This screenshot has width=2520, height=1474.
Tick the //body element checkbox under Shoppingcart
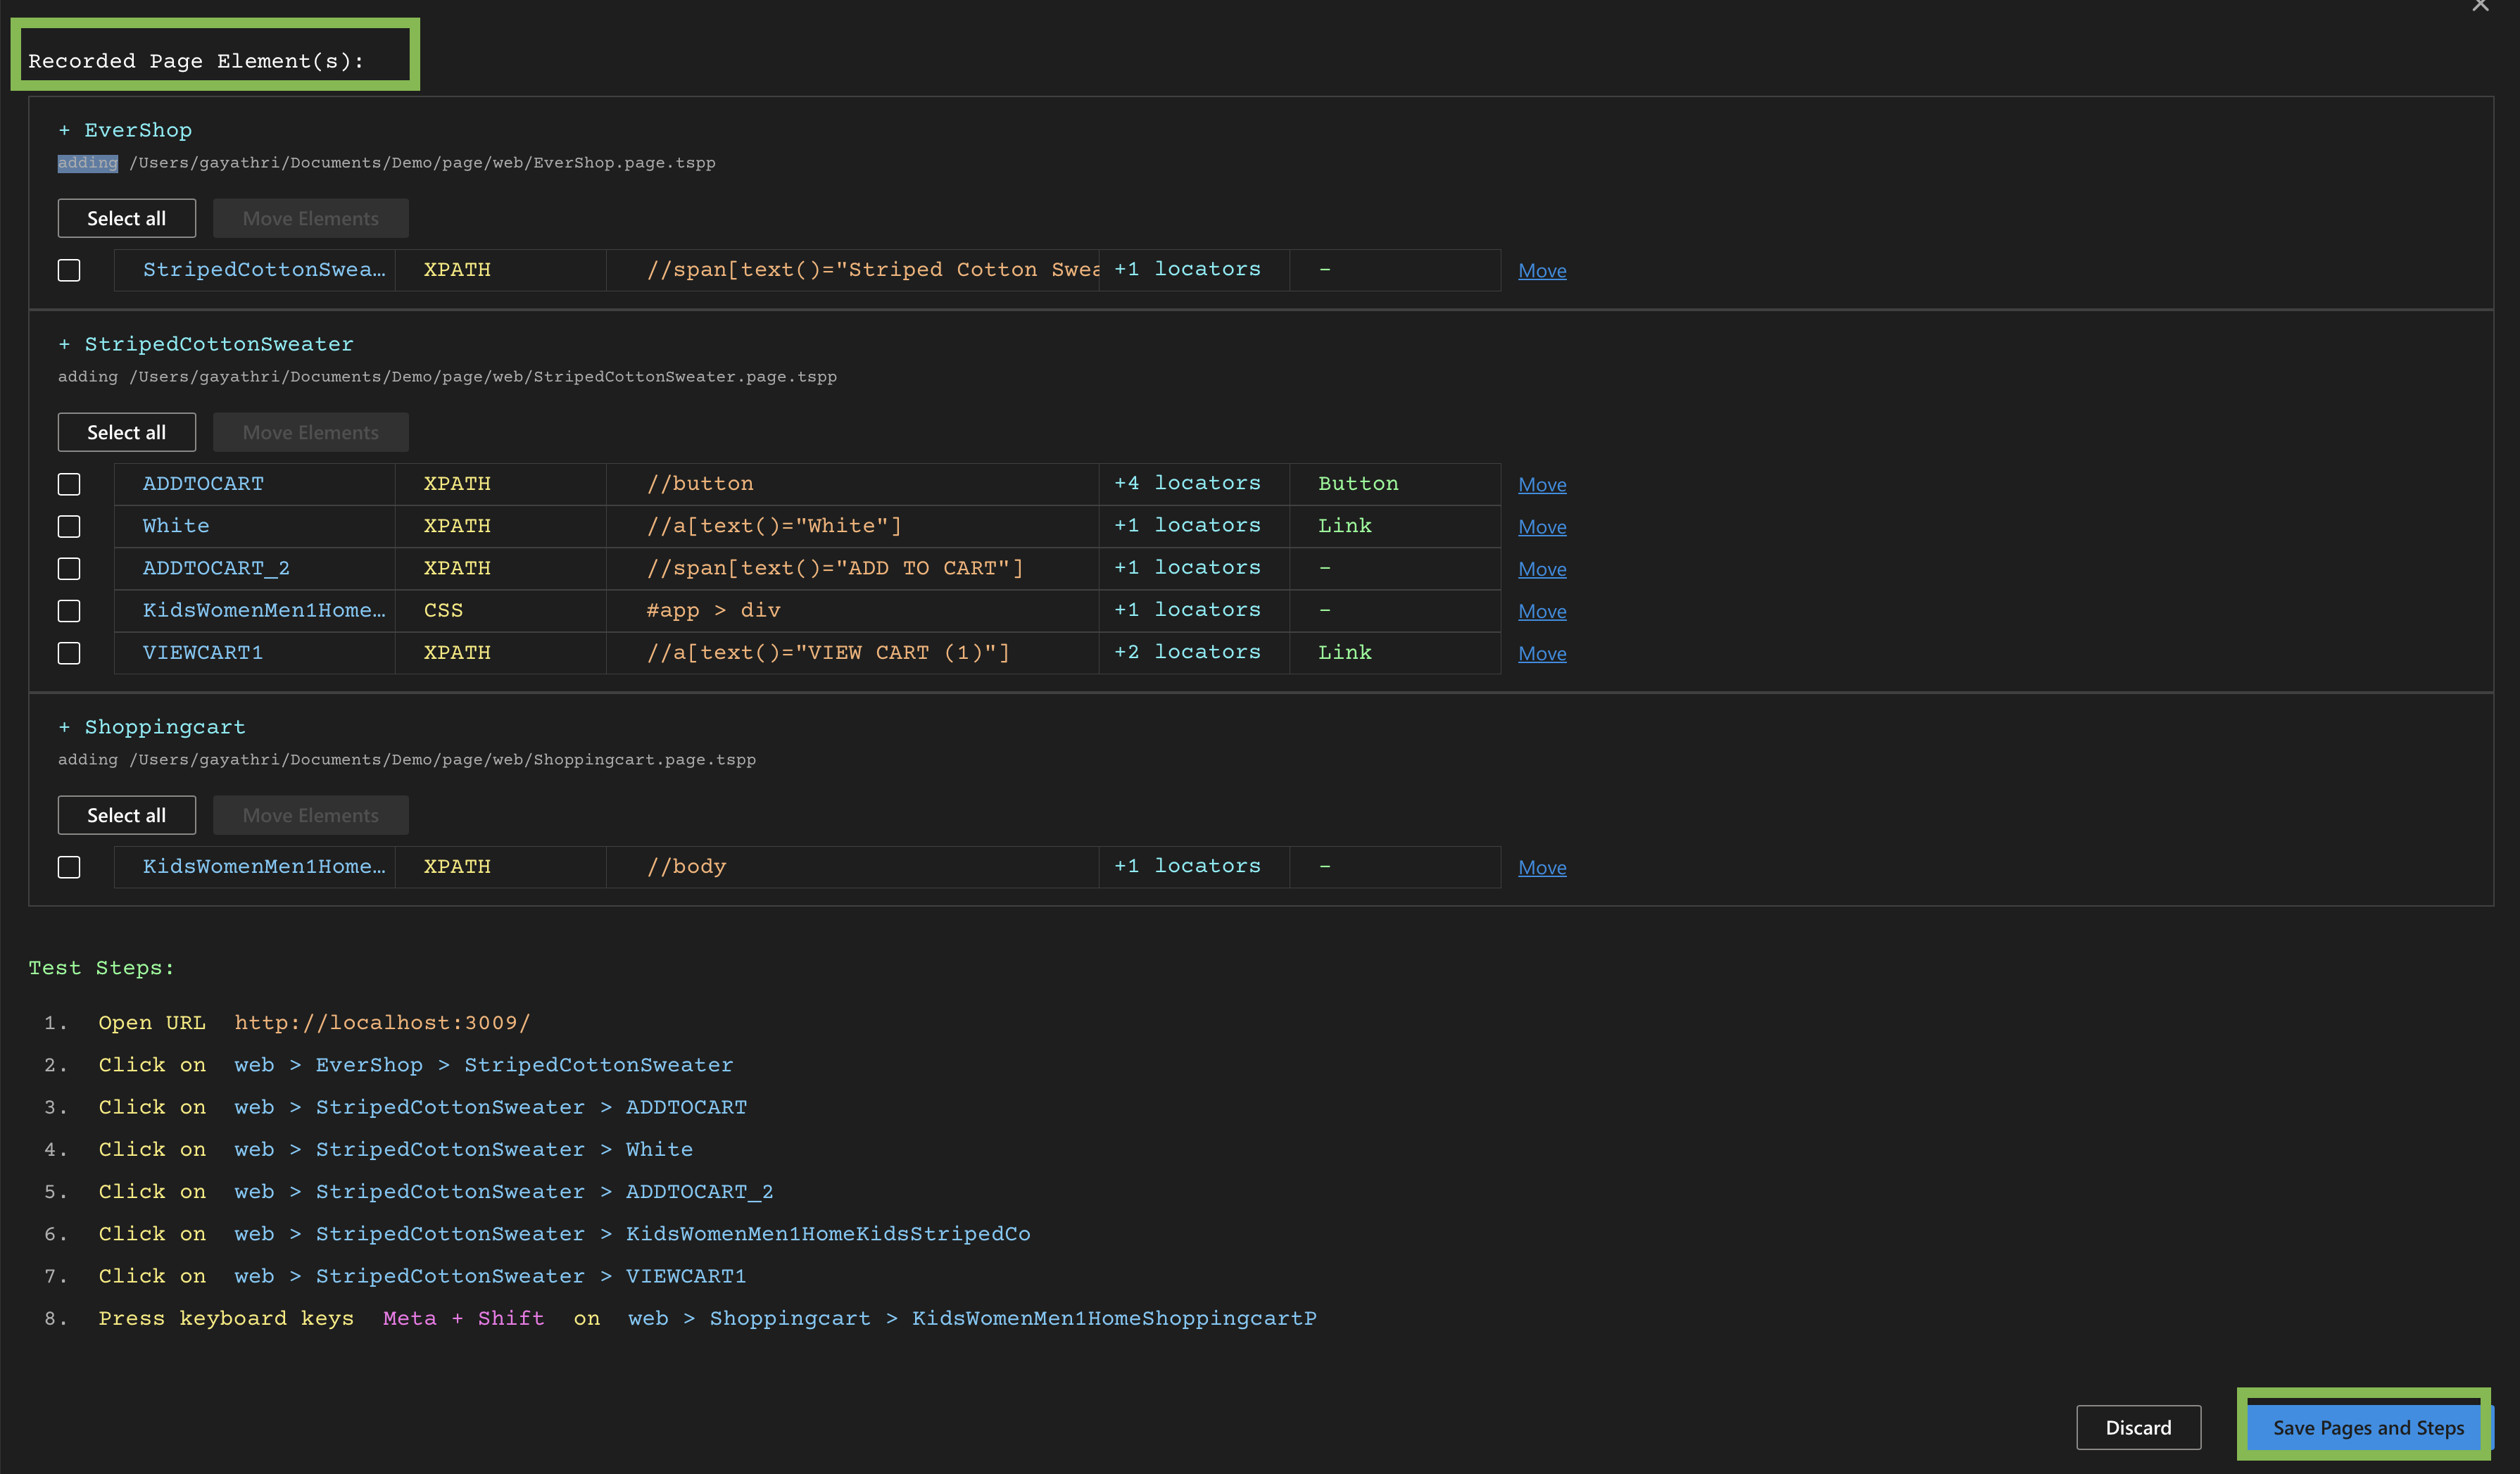click(x=69, y=867)
